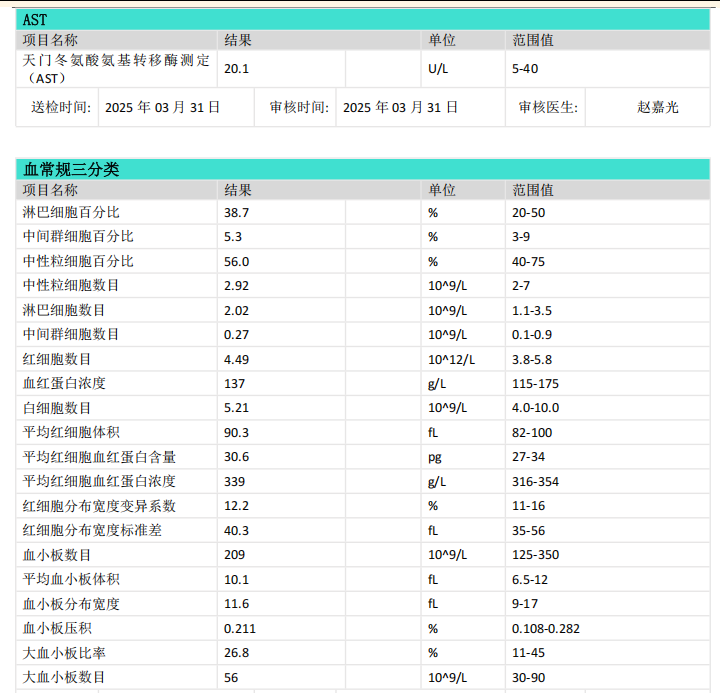
Task: Select the 大血小板比率 value 26.8
Action: [x=236, y=652]
